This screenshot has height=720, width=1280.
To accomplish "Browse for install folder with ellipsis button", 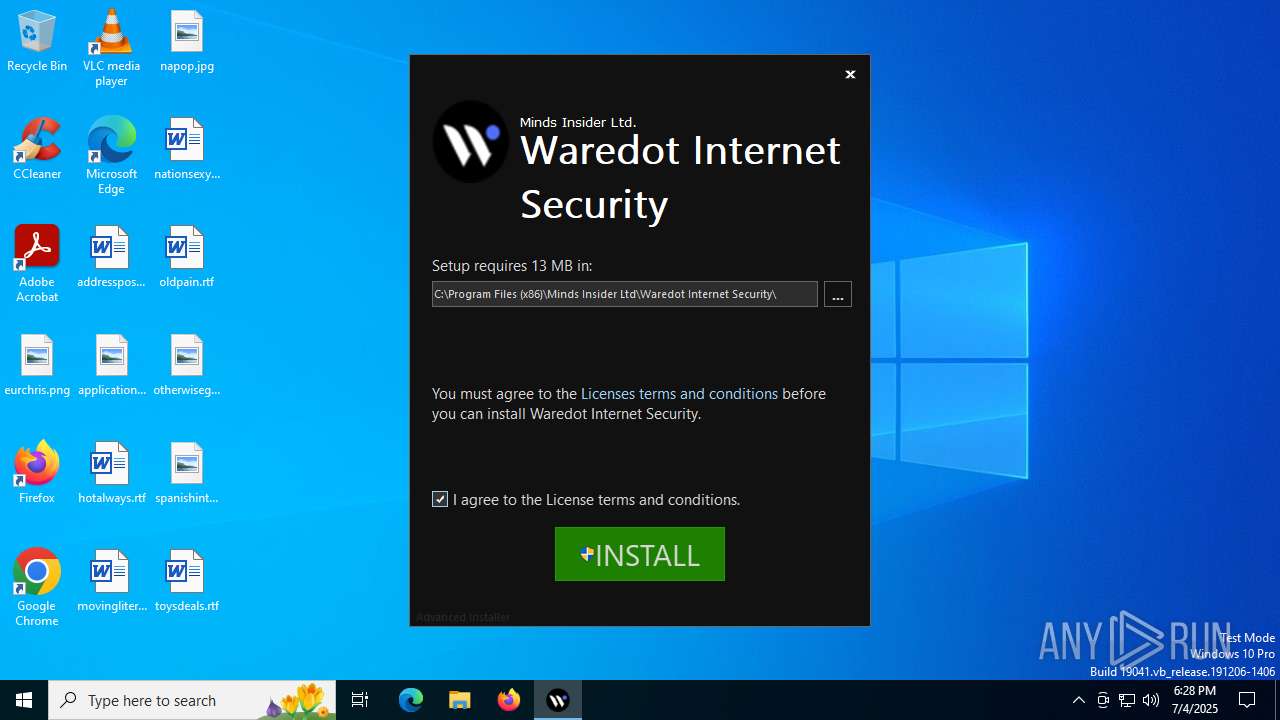I will pos(838,294).
